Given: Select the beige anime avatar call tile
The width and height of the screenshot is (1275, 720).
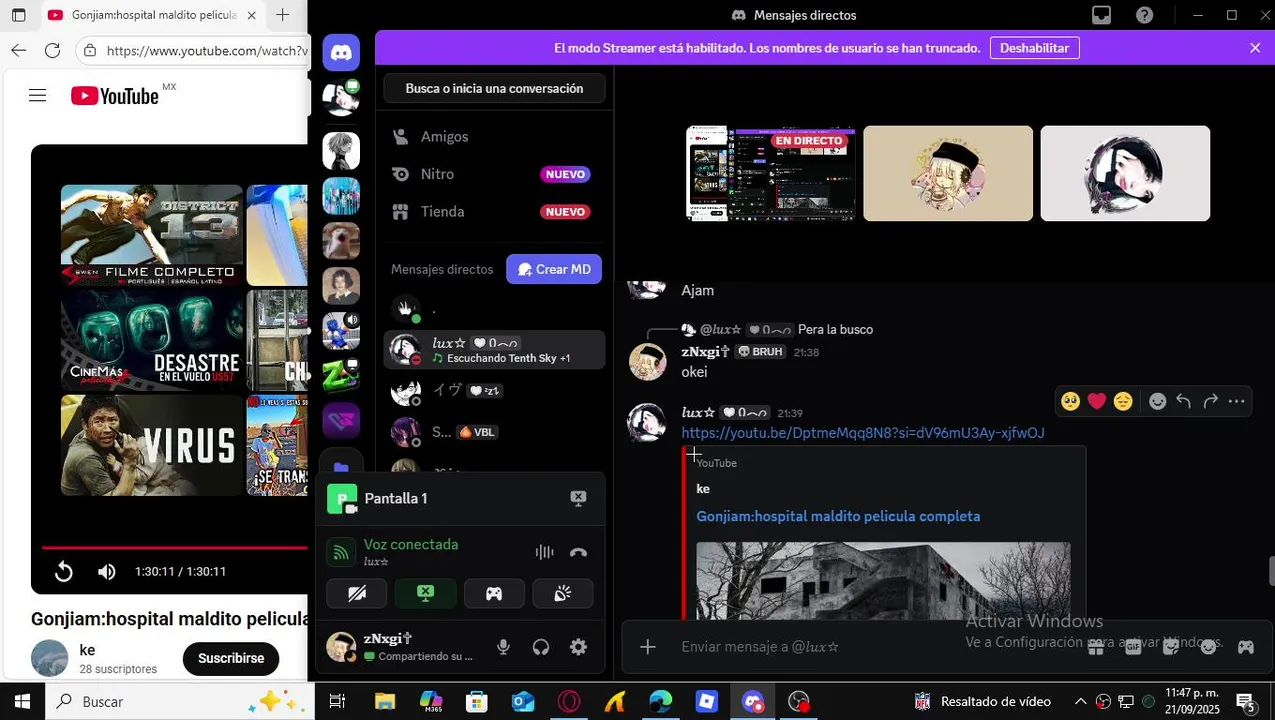Looking at the screenshot, I should [x=948, y=173].
